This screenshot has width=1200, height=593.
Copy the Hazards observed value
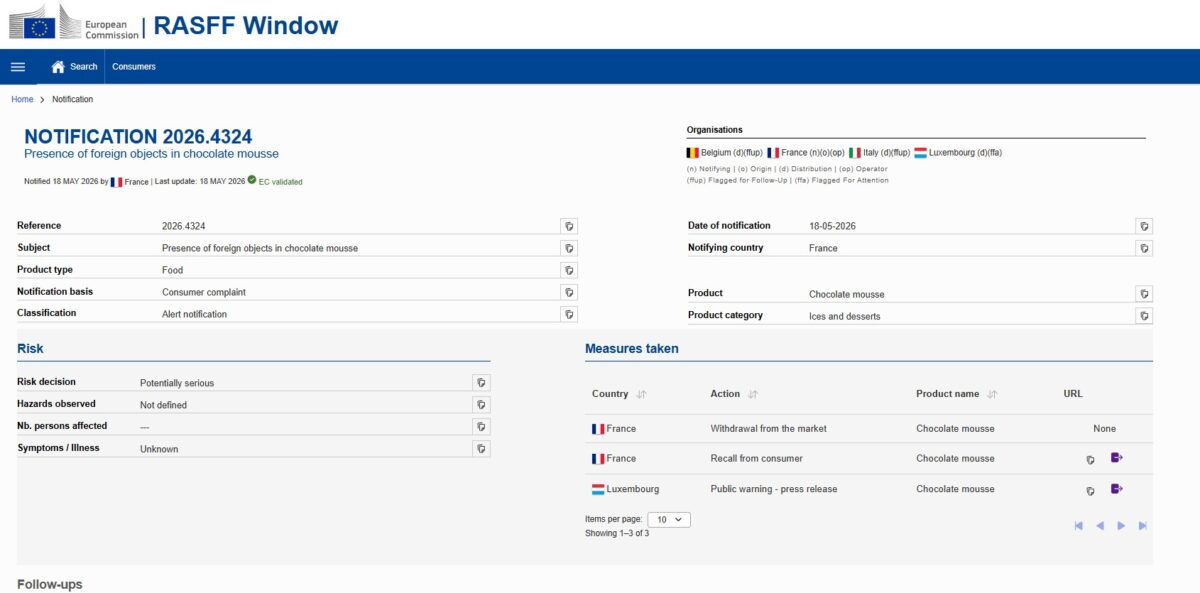pyautogui.click(x=481, y=404)
